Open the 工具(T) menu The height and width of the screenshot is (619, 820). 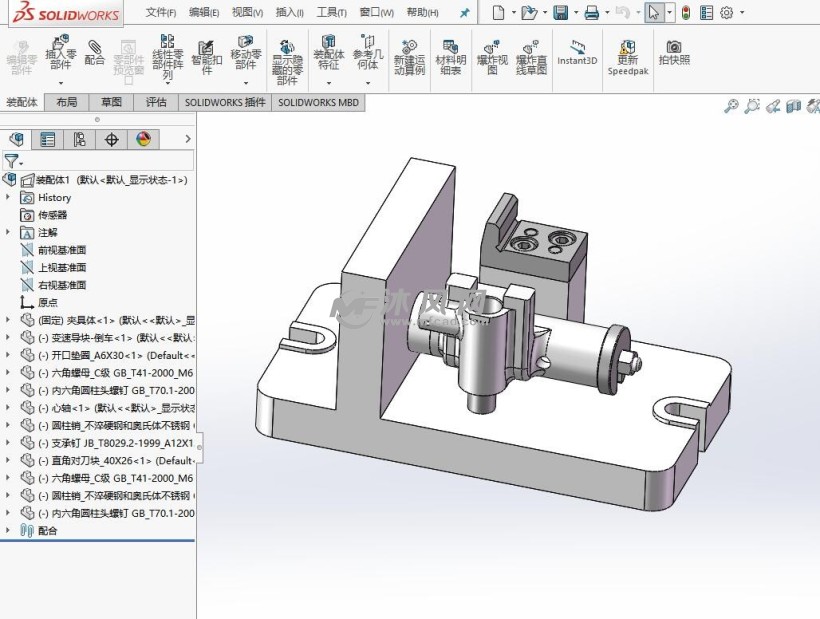coord(331,13)
